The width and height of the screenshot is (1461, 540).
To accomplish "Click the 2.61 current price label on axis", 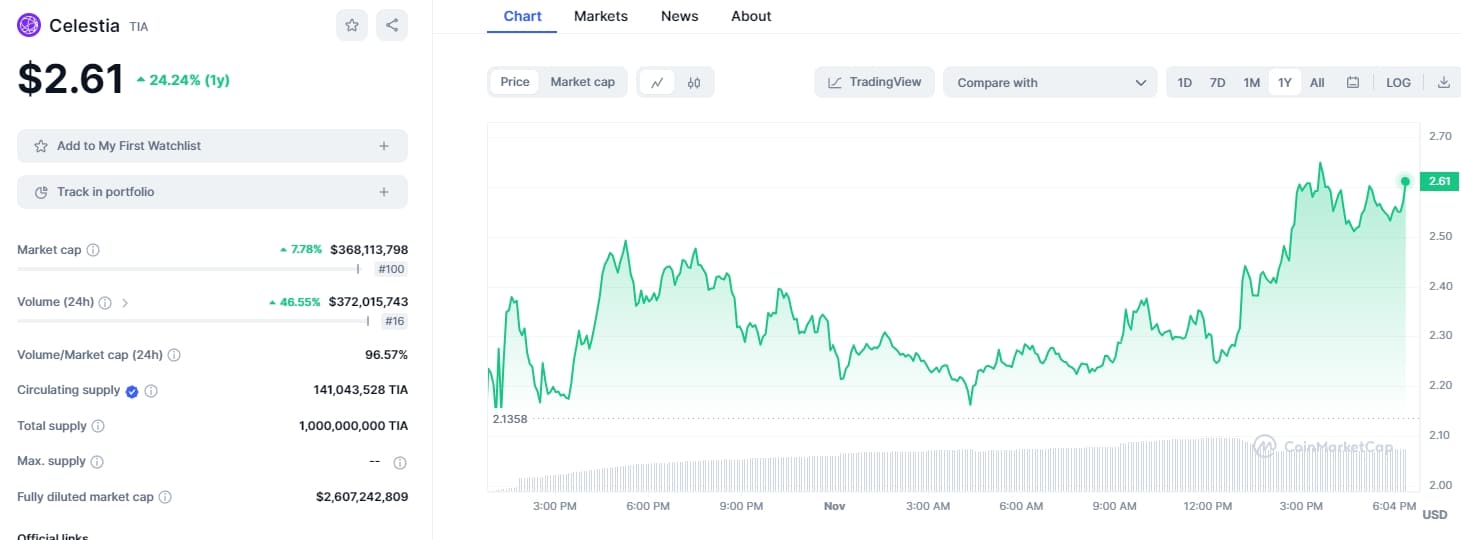I will [1439, 181].
